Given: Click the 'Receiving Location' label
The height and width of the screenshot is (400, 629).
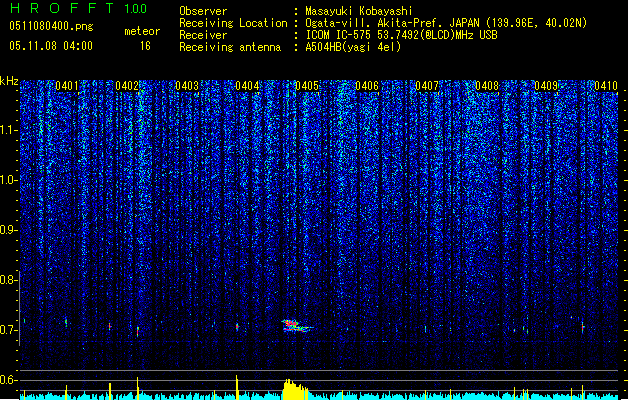Looking at the screenshot, I should [x=233, y=23].
